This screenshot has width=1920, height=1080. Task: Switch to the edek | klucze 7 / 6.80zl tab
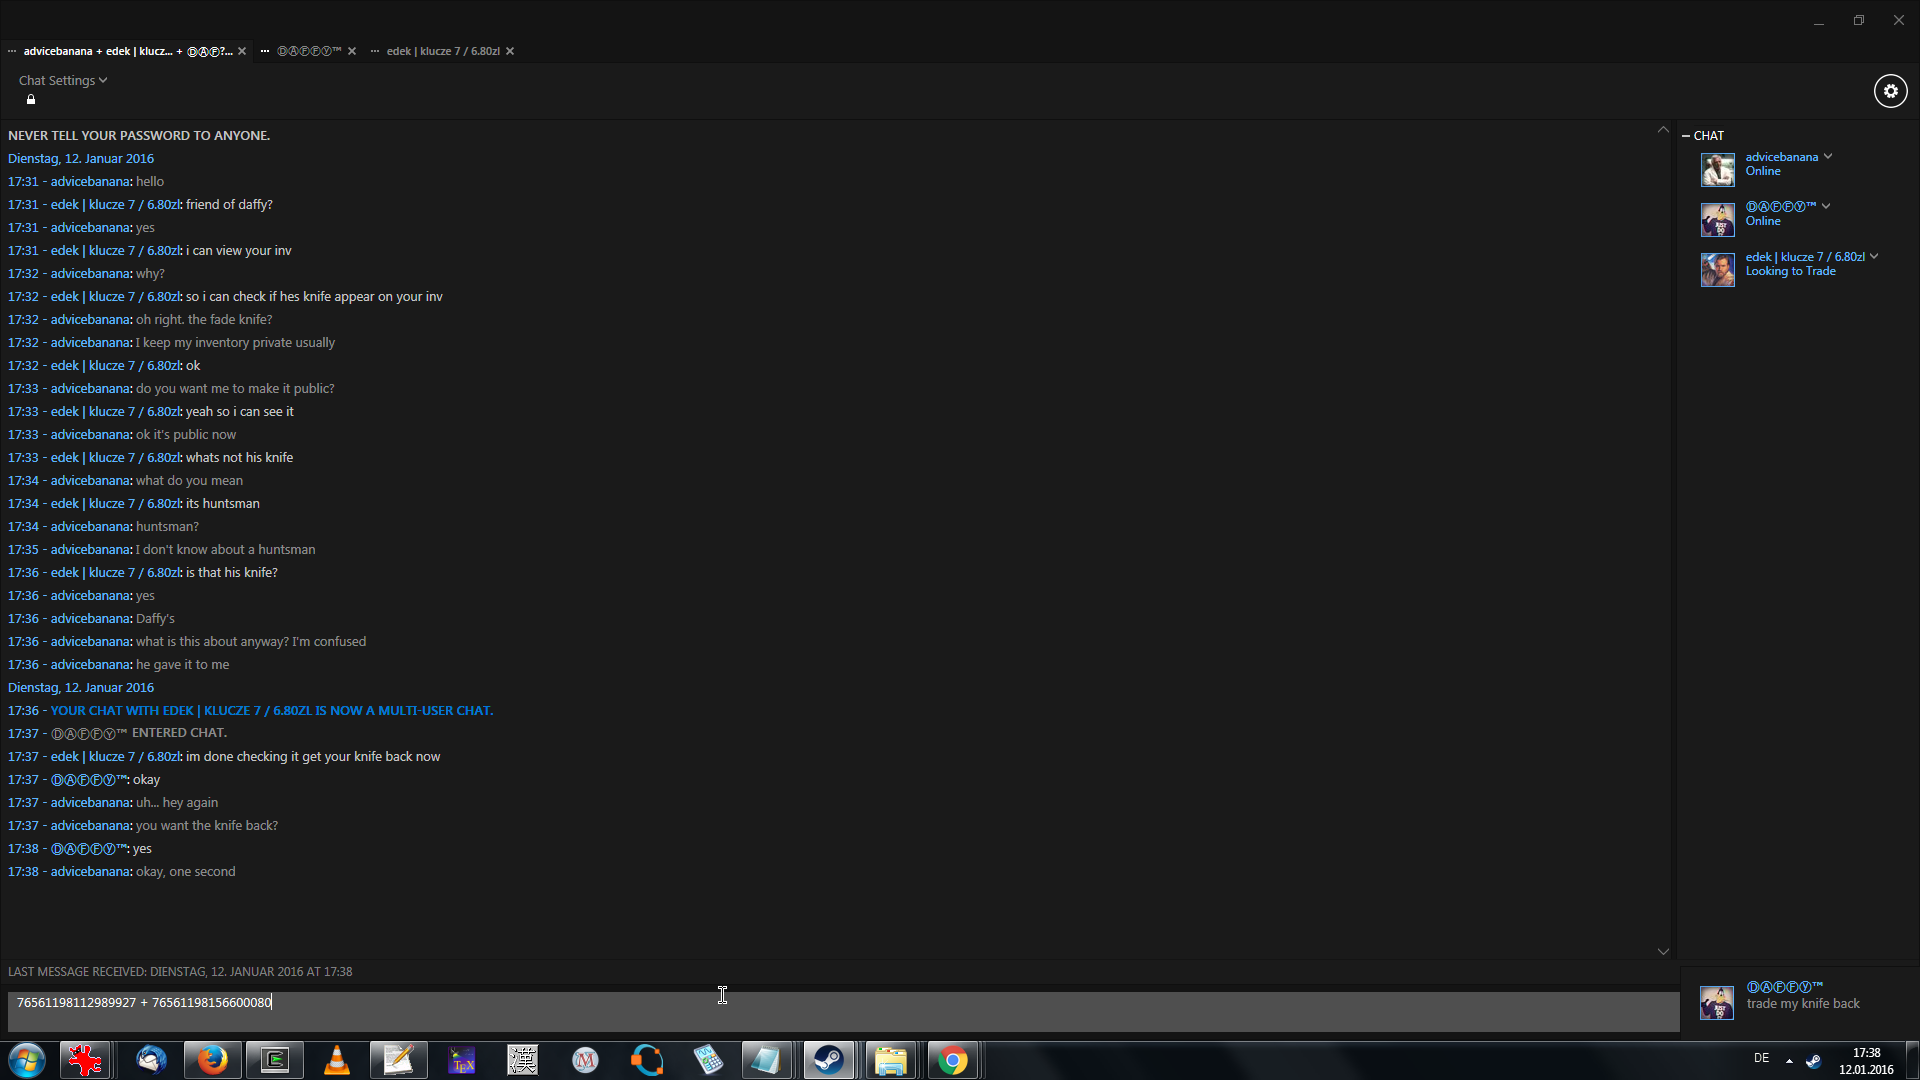click(442, 51)
